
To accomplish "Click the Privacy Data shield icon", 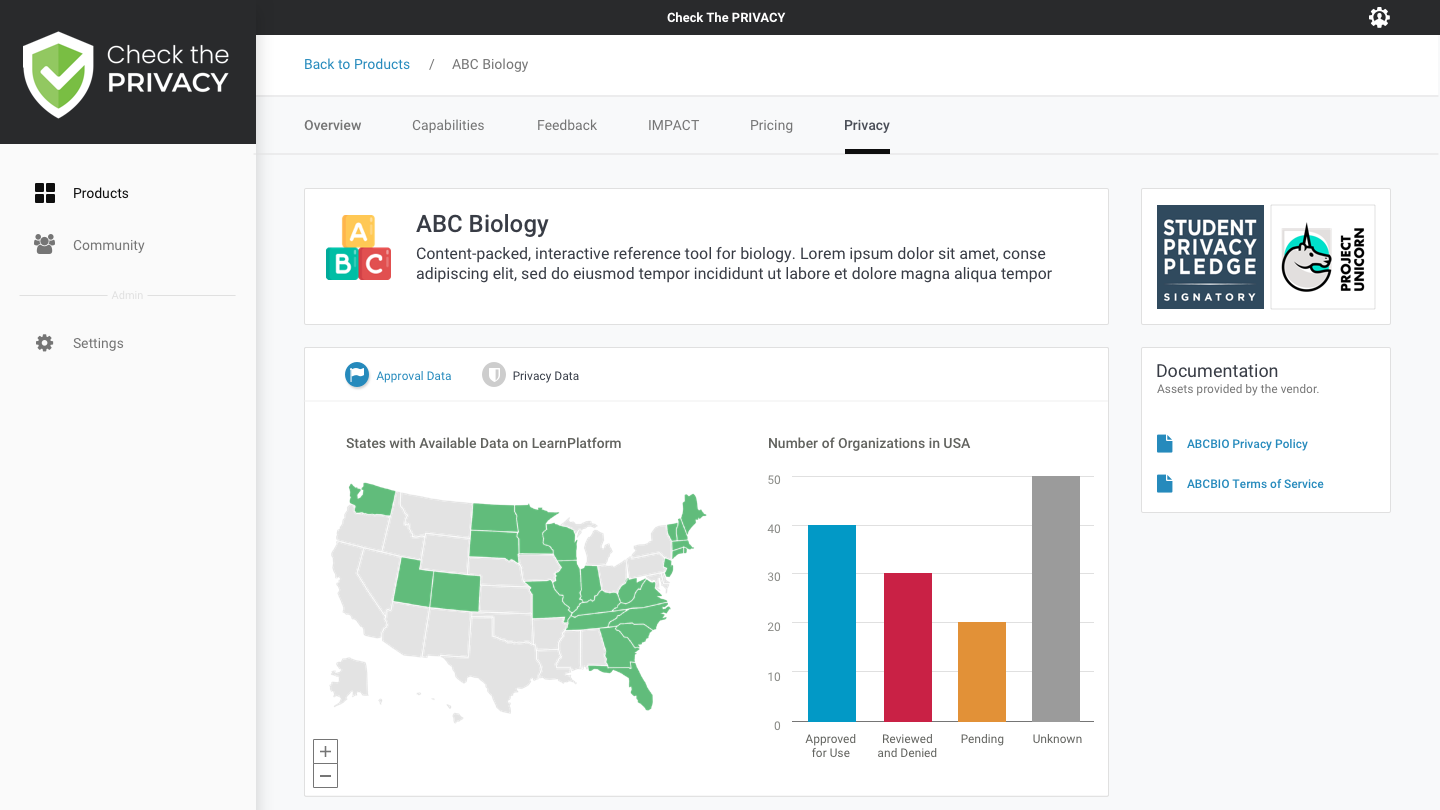I will (493, 375).
